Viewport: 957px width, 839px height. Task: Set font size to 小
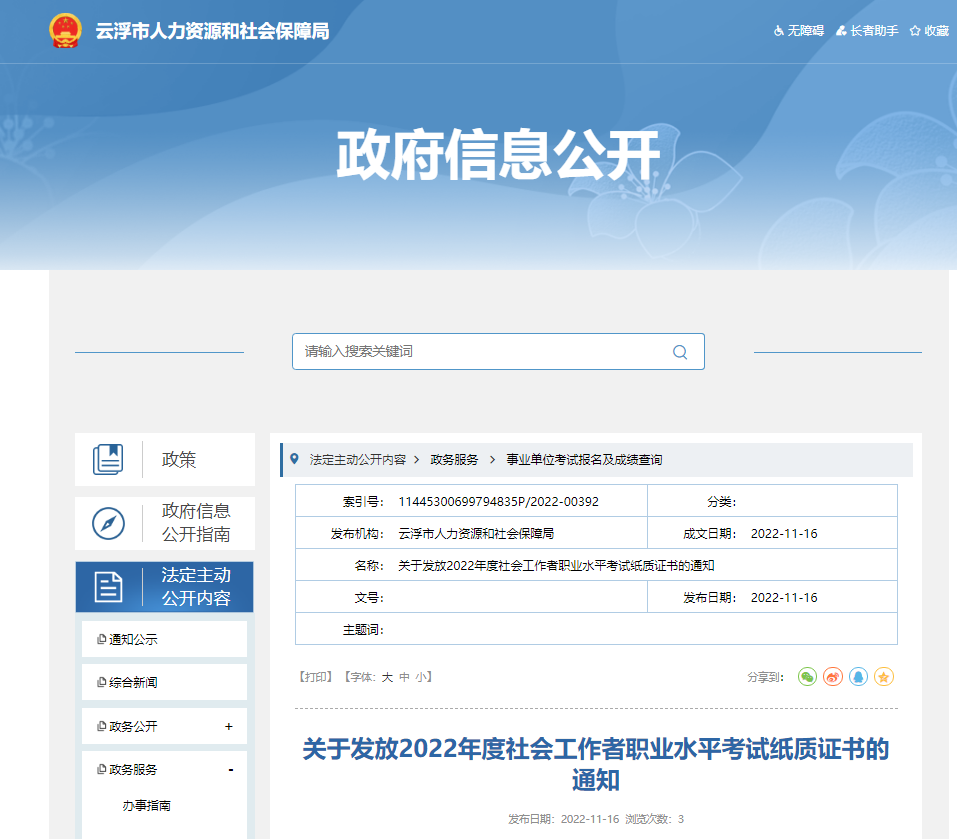coord(421,677)
